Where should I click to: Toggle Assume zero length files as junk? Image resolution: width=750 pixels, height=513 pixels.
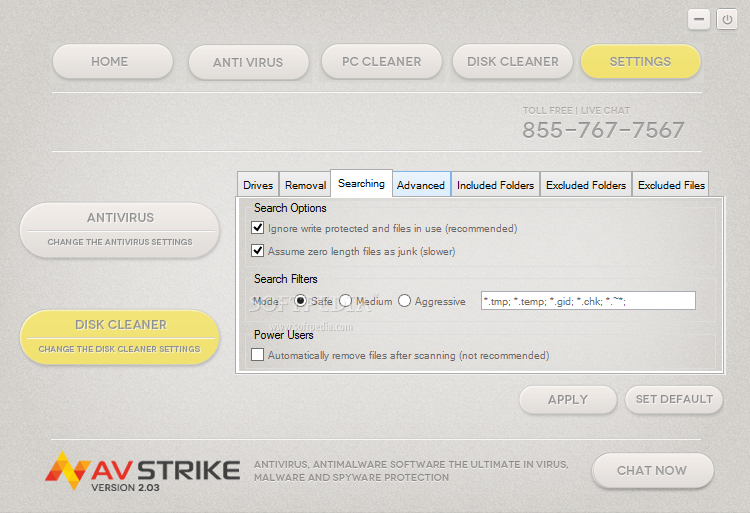click(x=257, y=251)
